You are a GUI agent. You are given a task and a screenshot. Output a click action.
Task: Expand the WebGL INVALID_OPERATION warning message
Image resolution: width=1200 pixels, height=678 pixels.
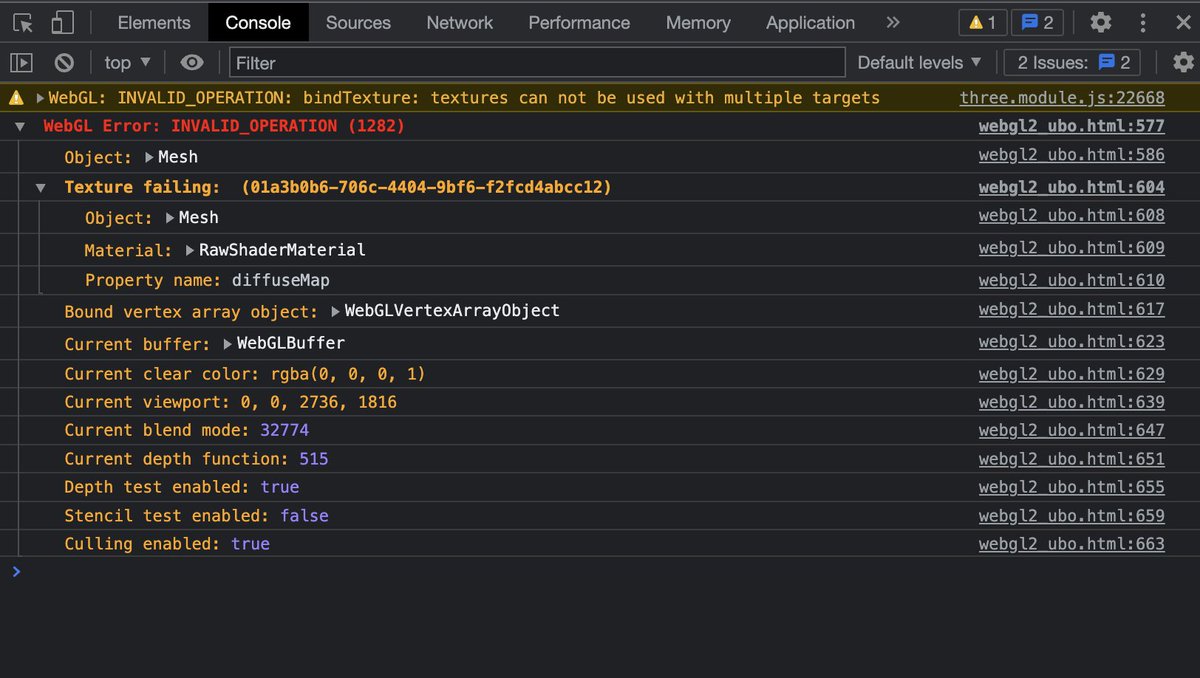point(40,98)
